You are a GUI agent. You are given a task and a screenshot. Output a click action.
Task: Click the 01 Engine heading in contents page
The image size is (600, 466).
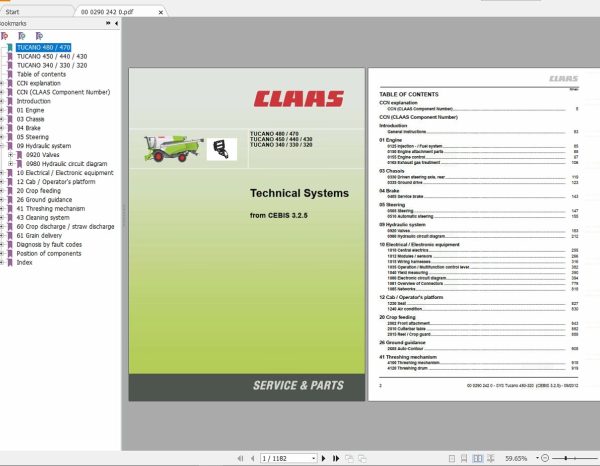coord(390,140)
